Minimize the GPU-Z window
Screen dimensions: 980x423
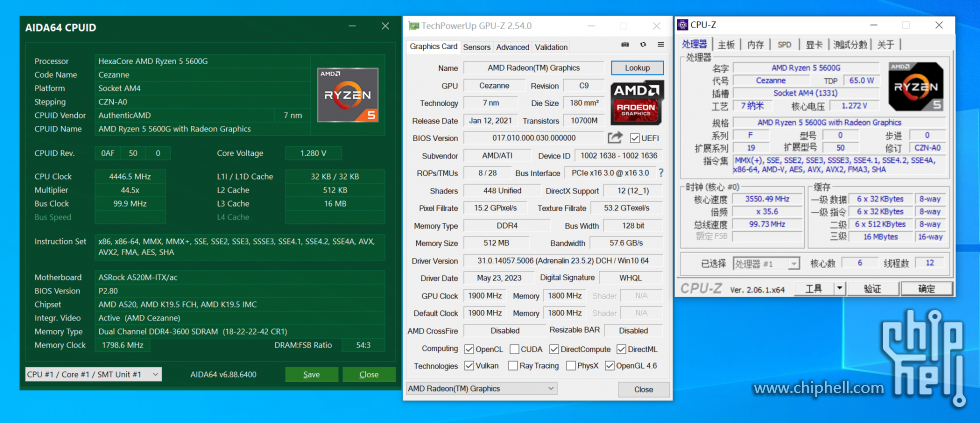tap(590, 26)
